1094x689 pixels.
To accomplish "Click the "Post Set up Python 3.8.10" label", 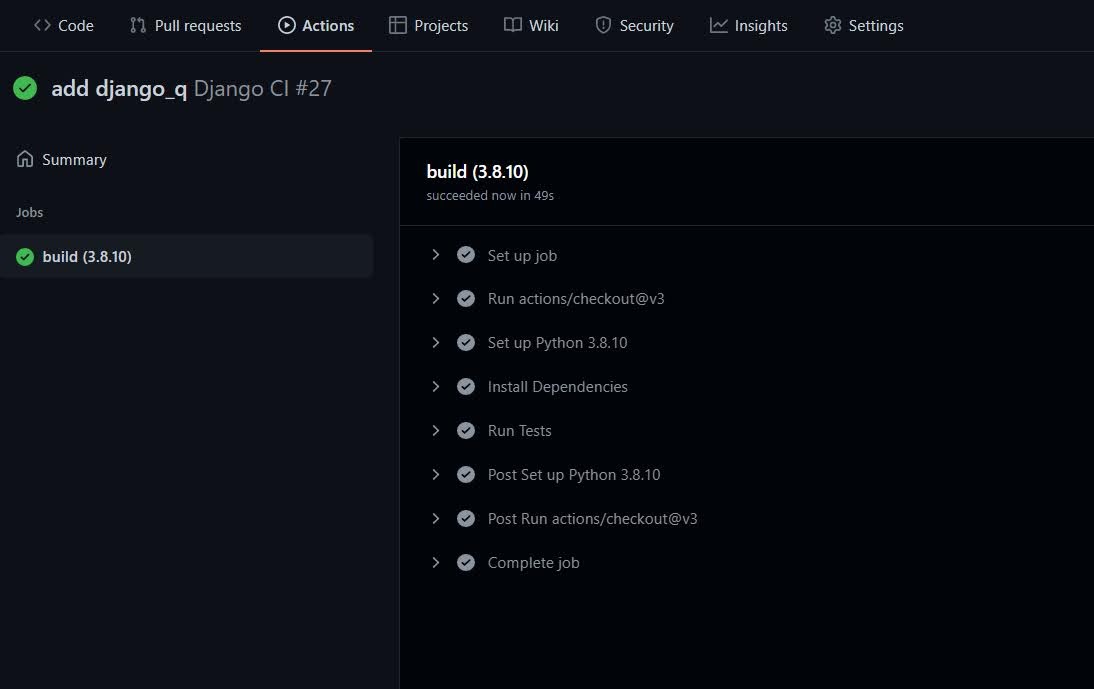I will click(x=574, y=474).
